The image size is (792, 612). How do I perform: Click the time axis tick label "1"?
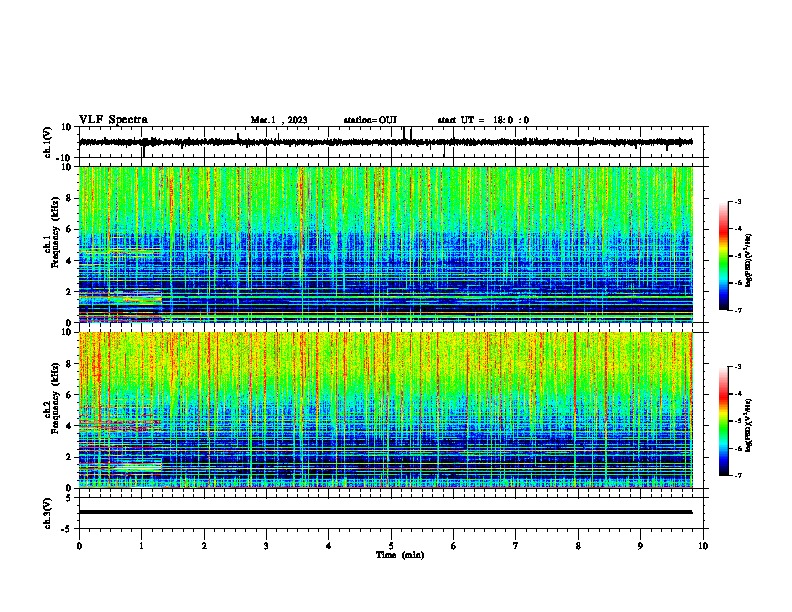point(141,546)
